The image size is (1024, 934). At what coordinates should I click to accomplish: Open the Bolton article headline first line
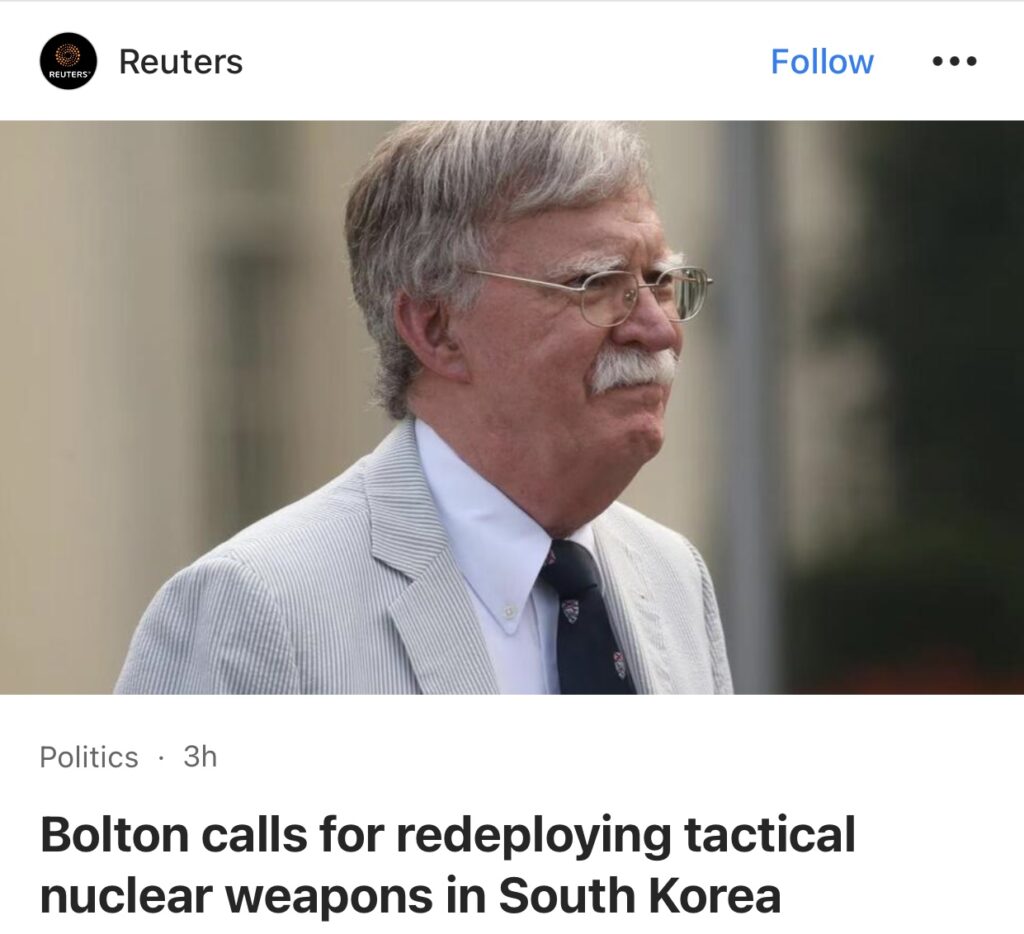448,835
